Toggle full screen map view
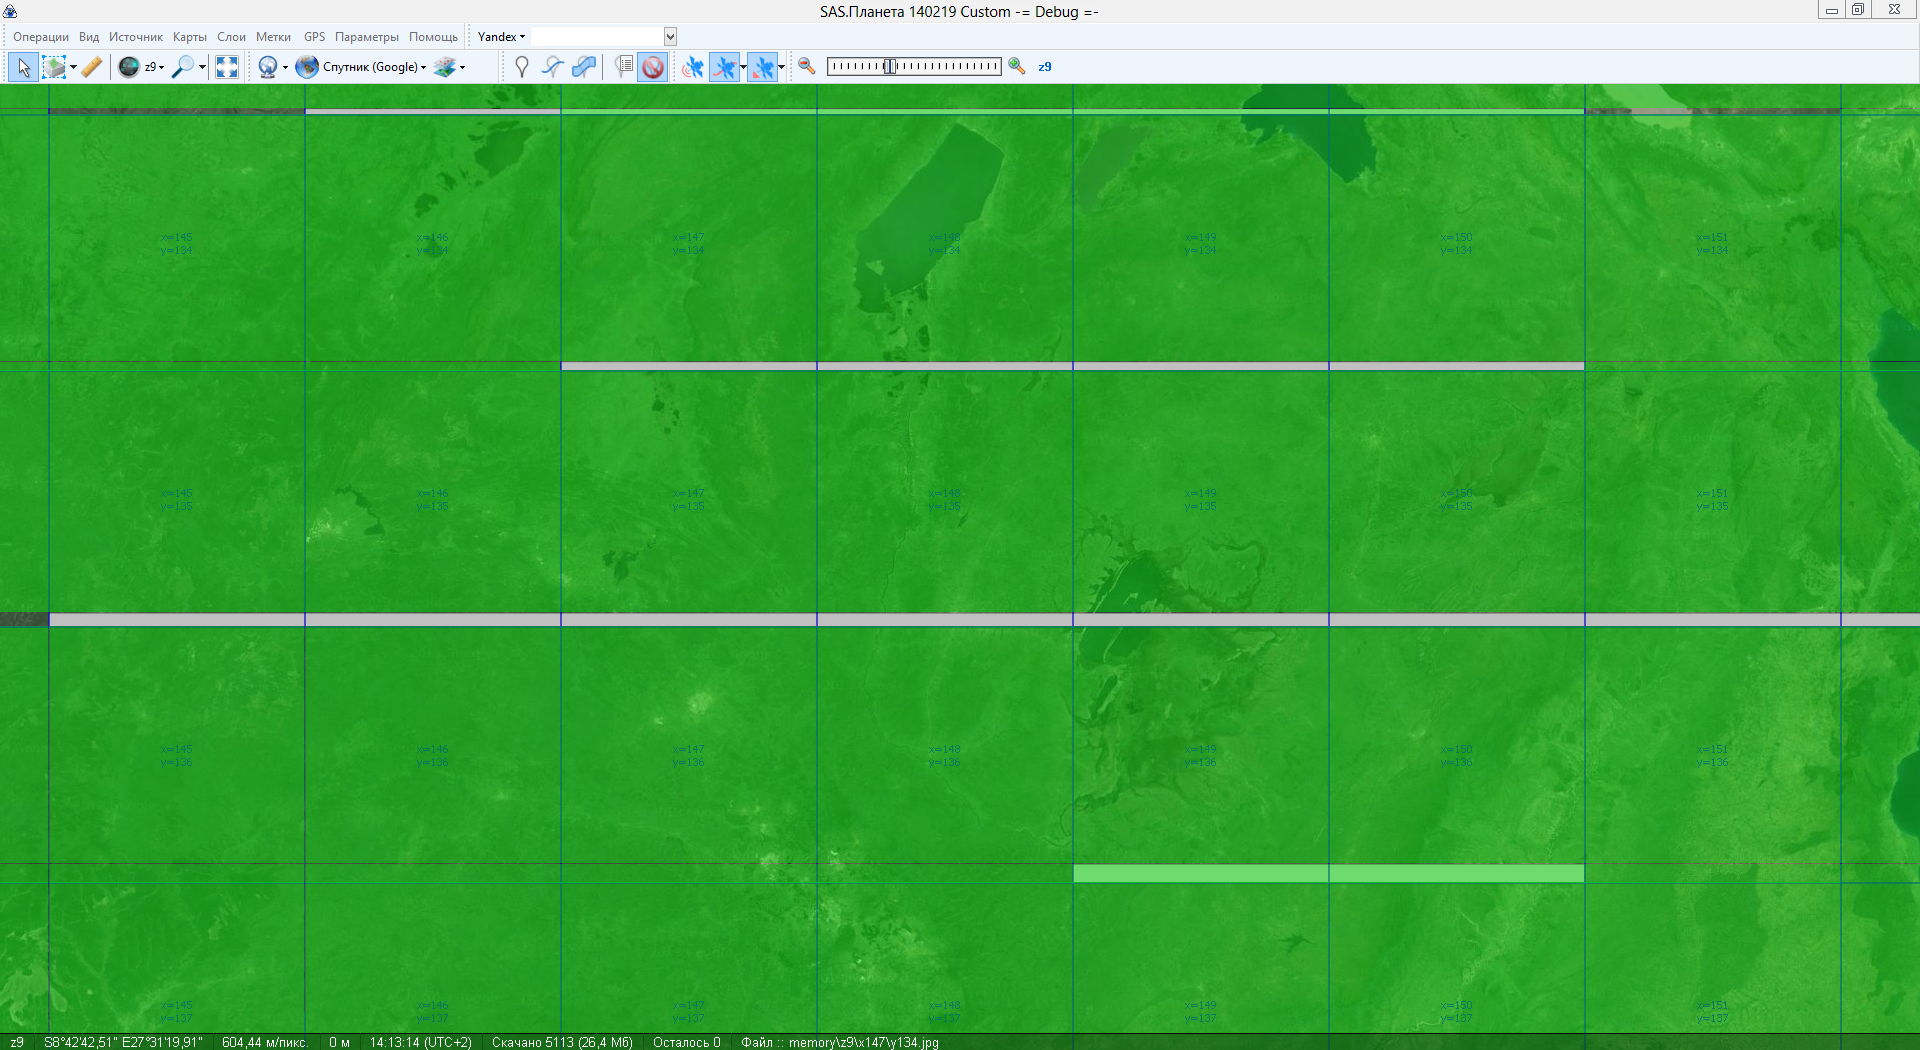Screen dimensions: 1920x1050 pos(227,67)
